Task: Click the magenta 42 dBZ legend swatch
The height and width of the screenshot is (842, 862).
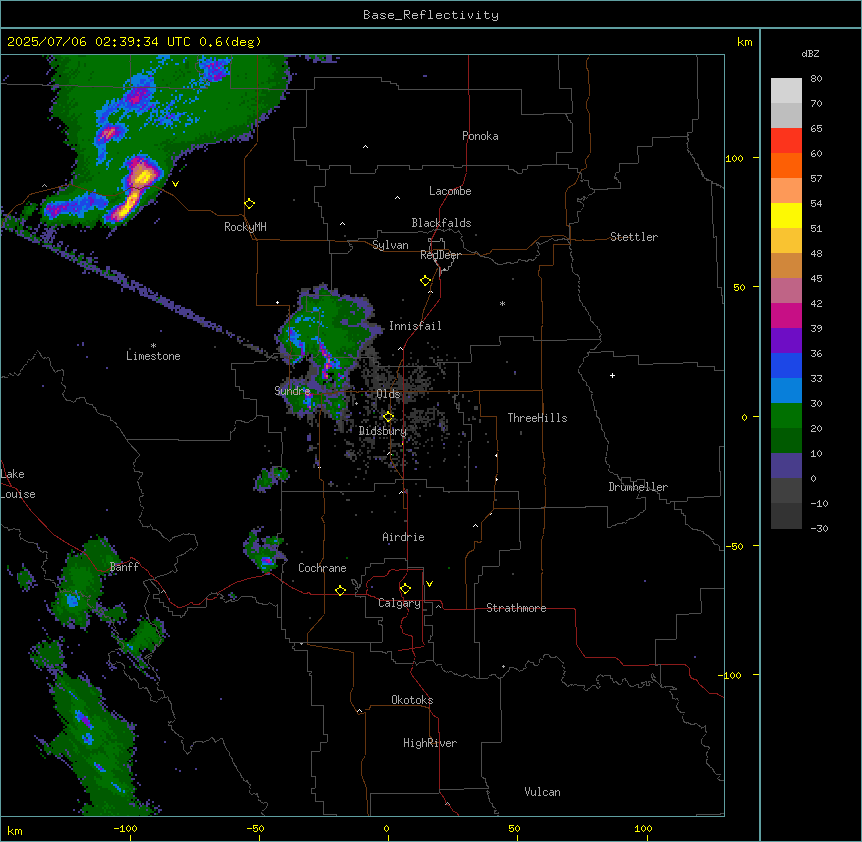Action: coord(786,315)
